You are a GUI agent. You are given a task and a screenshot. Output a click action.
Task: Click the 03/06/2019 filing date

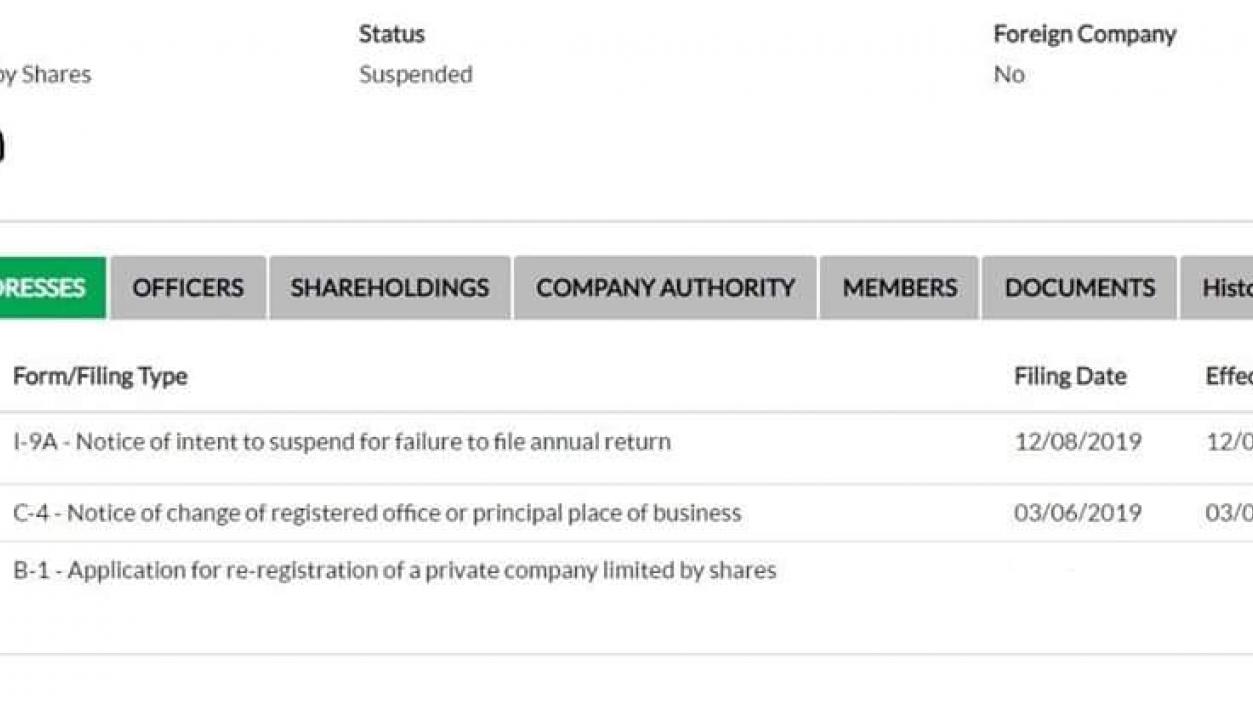(x=1077, y=513)
